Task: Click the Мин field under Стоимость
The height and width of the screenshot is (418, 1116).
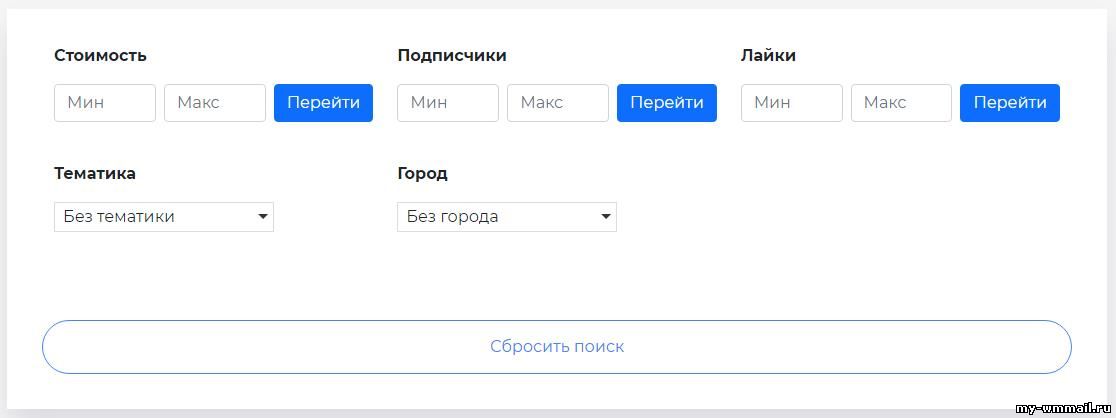Action: click(105, 103)
